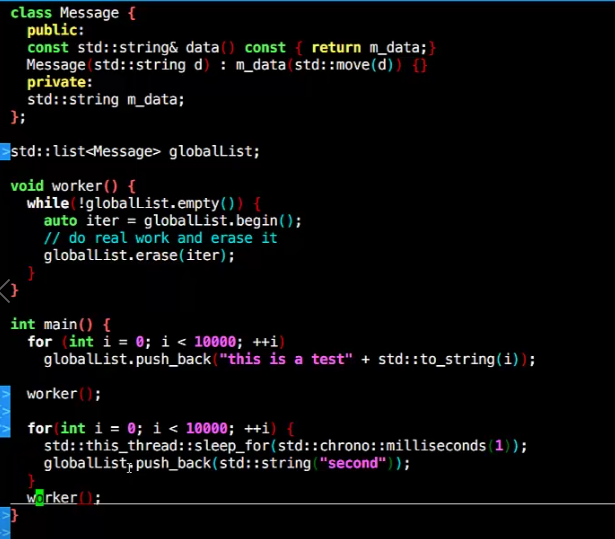Viewport: 615px width, 539px height.
Task: Click "const std::string& data()" signature text
Action: (x=131, y=47)
